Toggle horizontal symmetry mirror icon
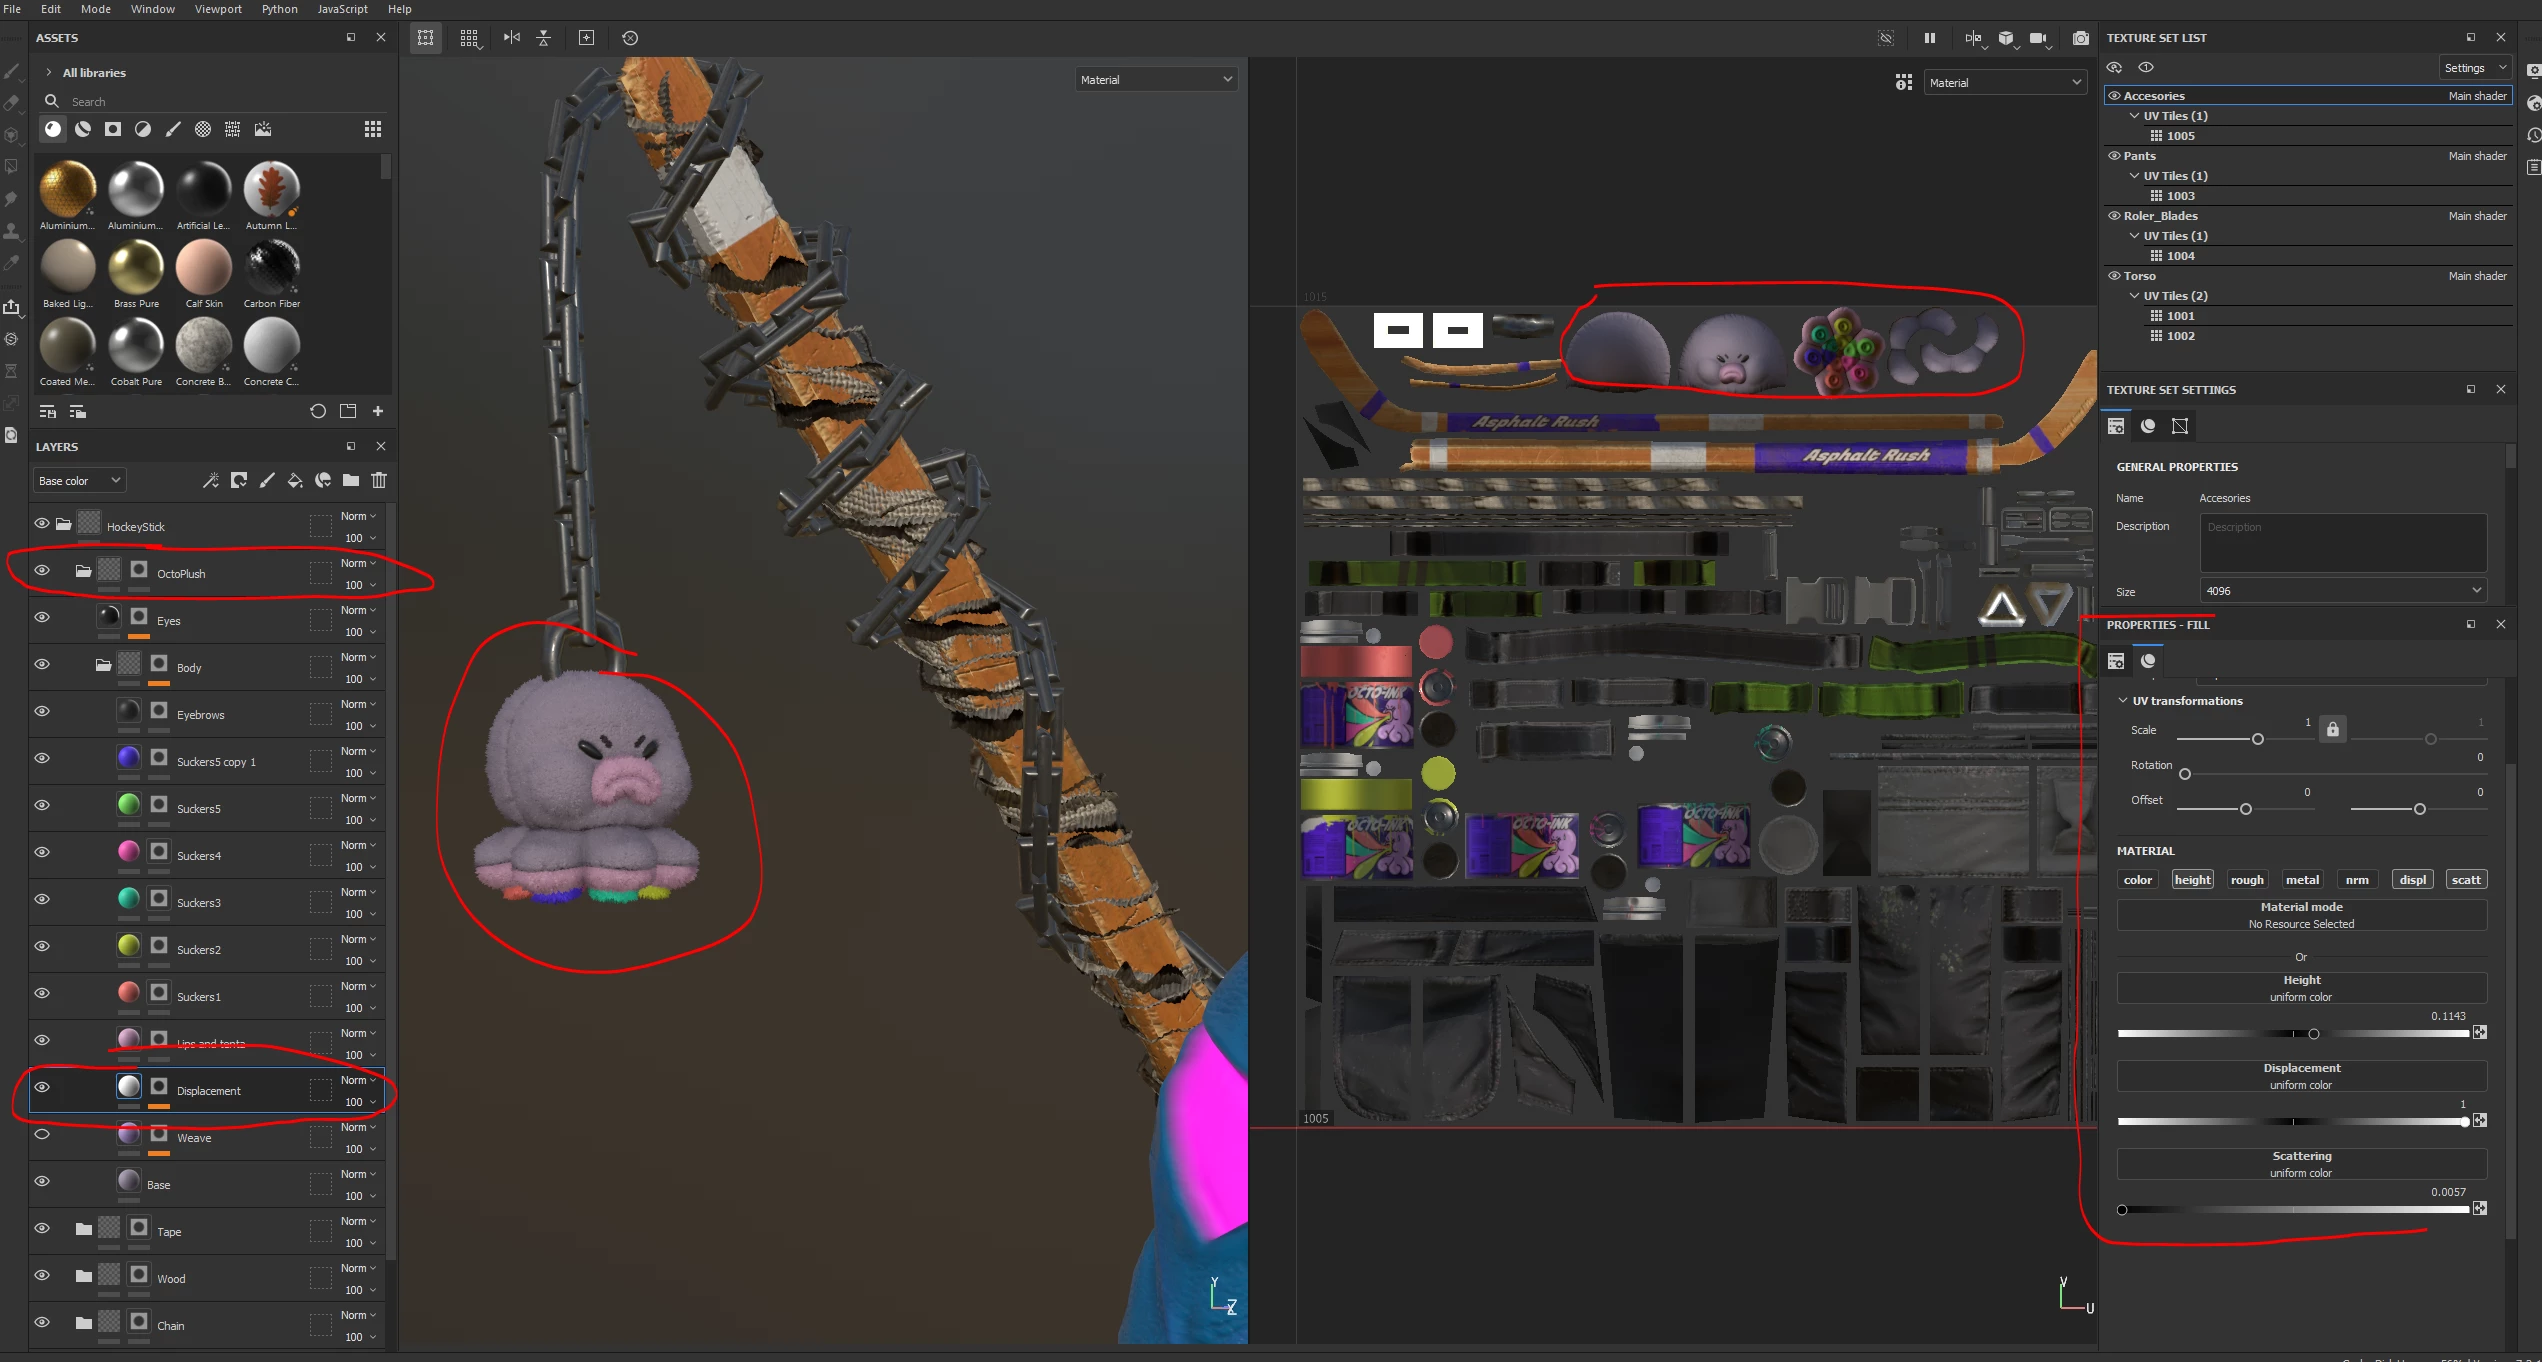 coord(512,38)
